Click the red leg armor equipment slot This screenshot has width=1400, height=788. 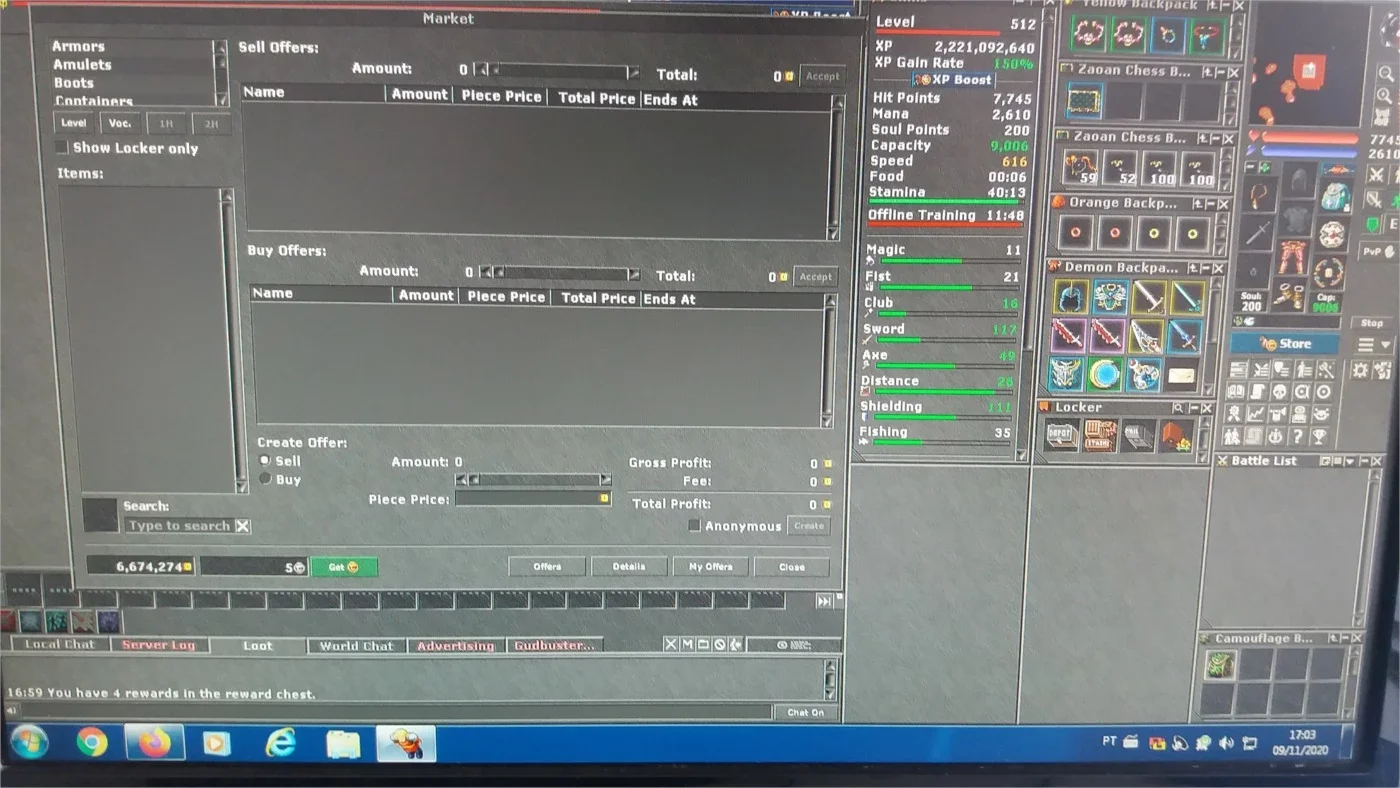[1294, 258]
